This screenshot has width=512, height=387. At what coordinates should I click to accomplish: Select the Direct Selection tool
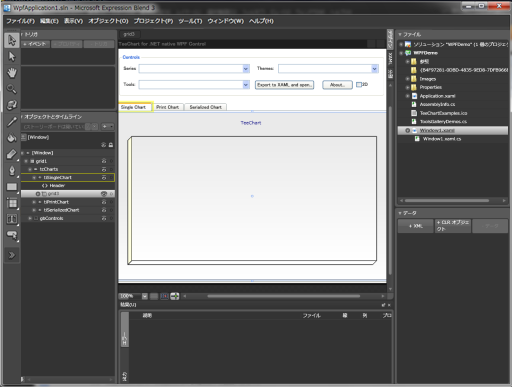12,57
